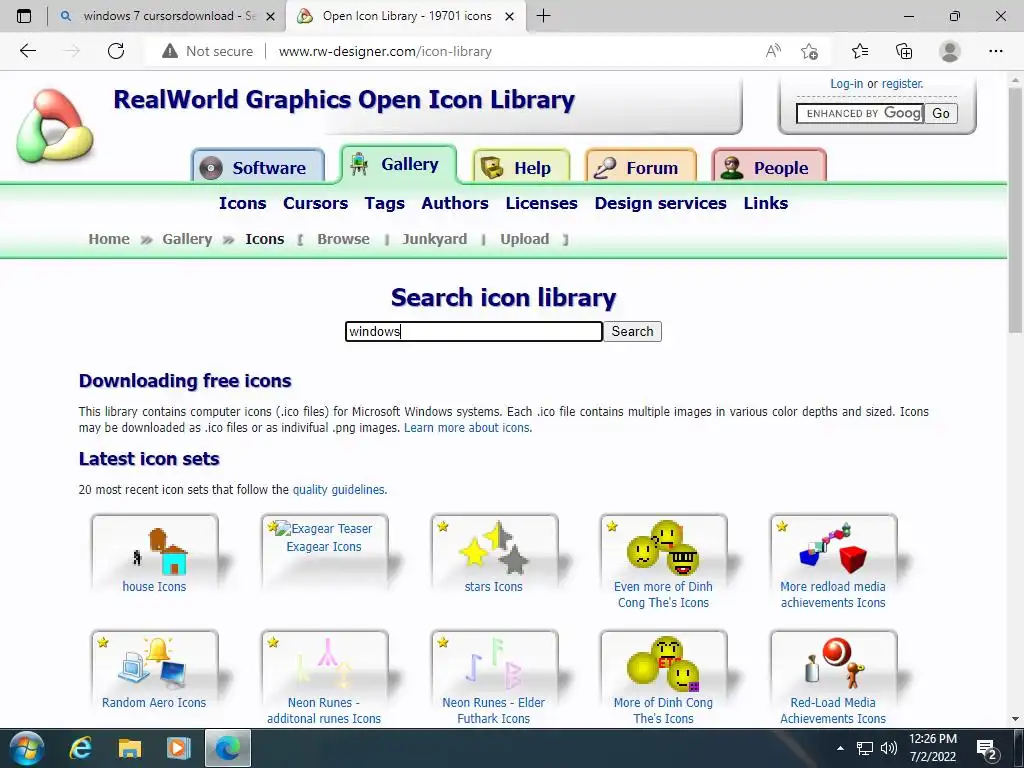Click the RealWorld Graphics logo
The height and width of the screenshot is (768, 1024).
click(x=55, y=125)
